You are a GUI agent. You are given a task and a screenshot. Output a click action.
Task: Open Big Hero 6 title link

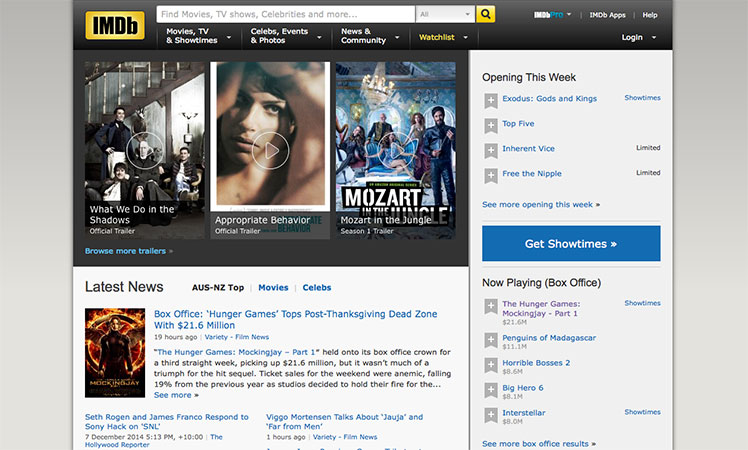click(x=523, y=388)
